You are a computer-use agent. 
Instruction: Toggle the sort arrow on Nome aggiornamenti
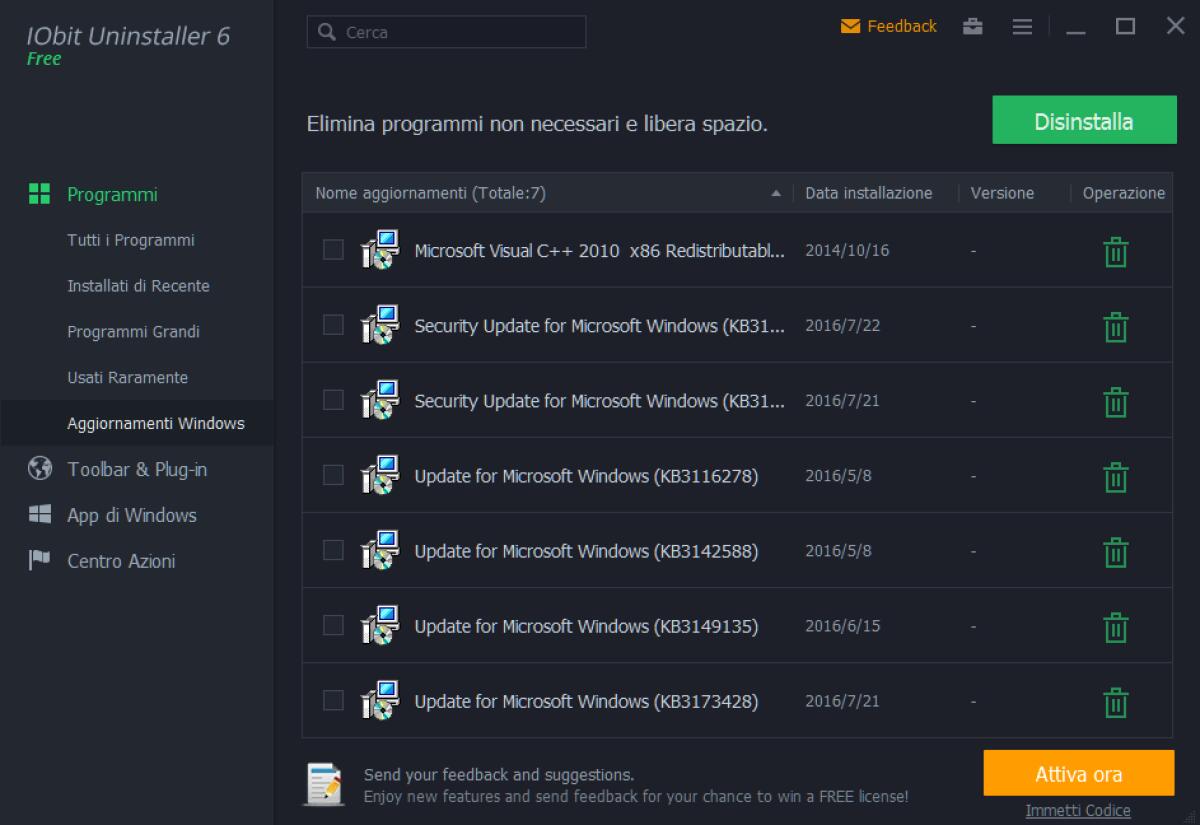pos(778,193)
